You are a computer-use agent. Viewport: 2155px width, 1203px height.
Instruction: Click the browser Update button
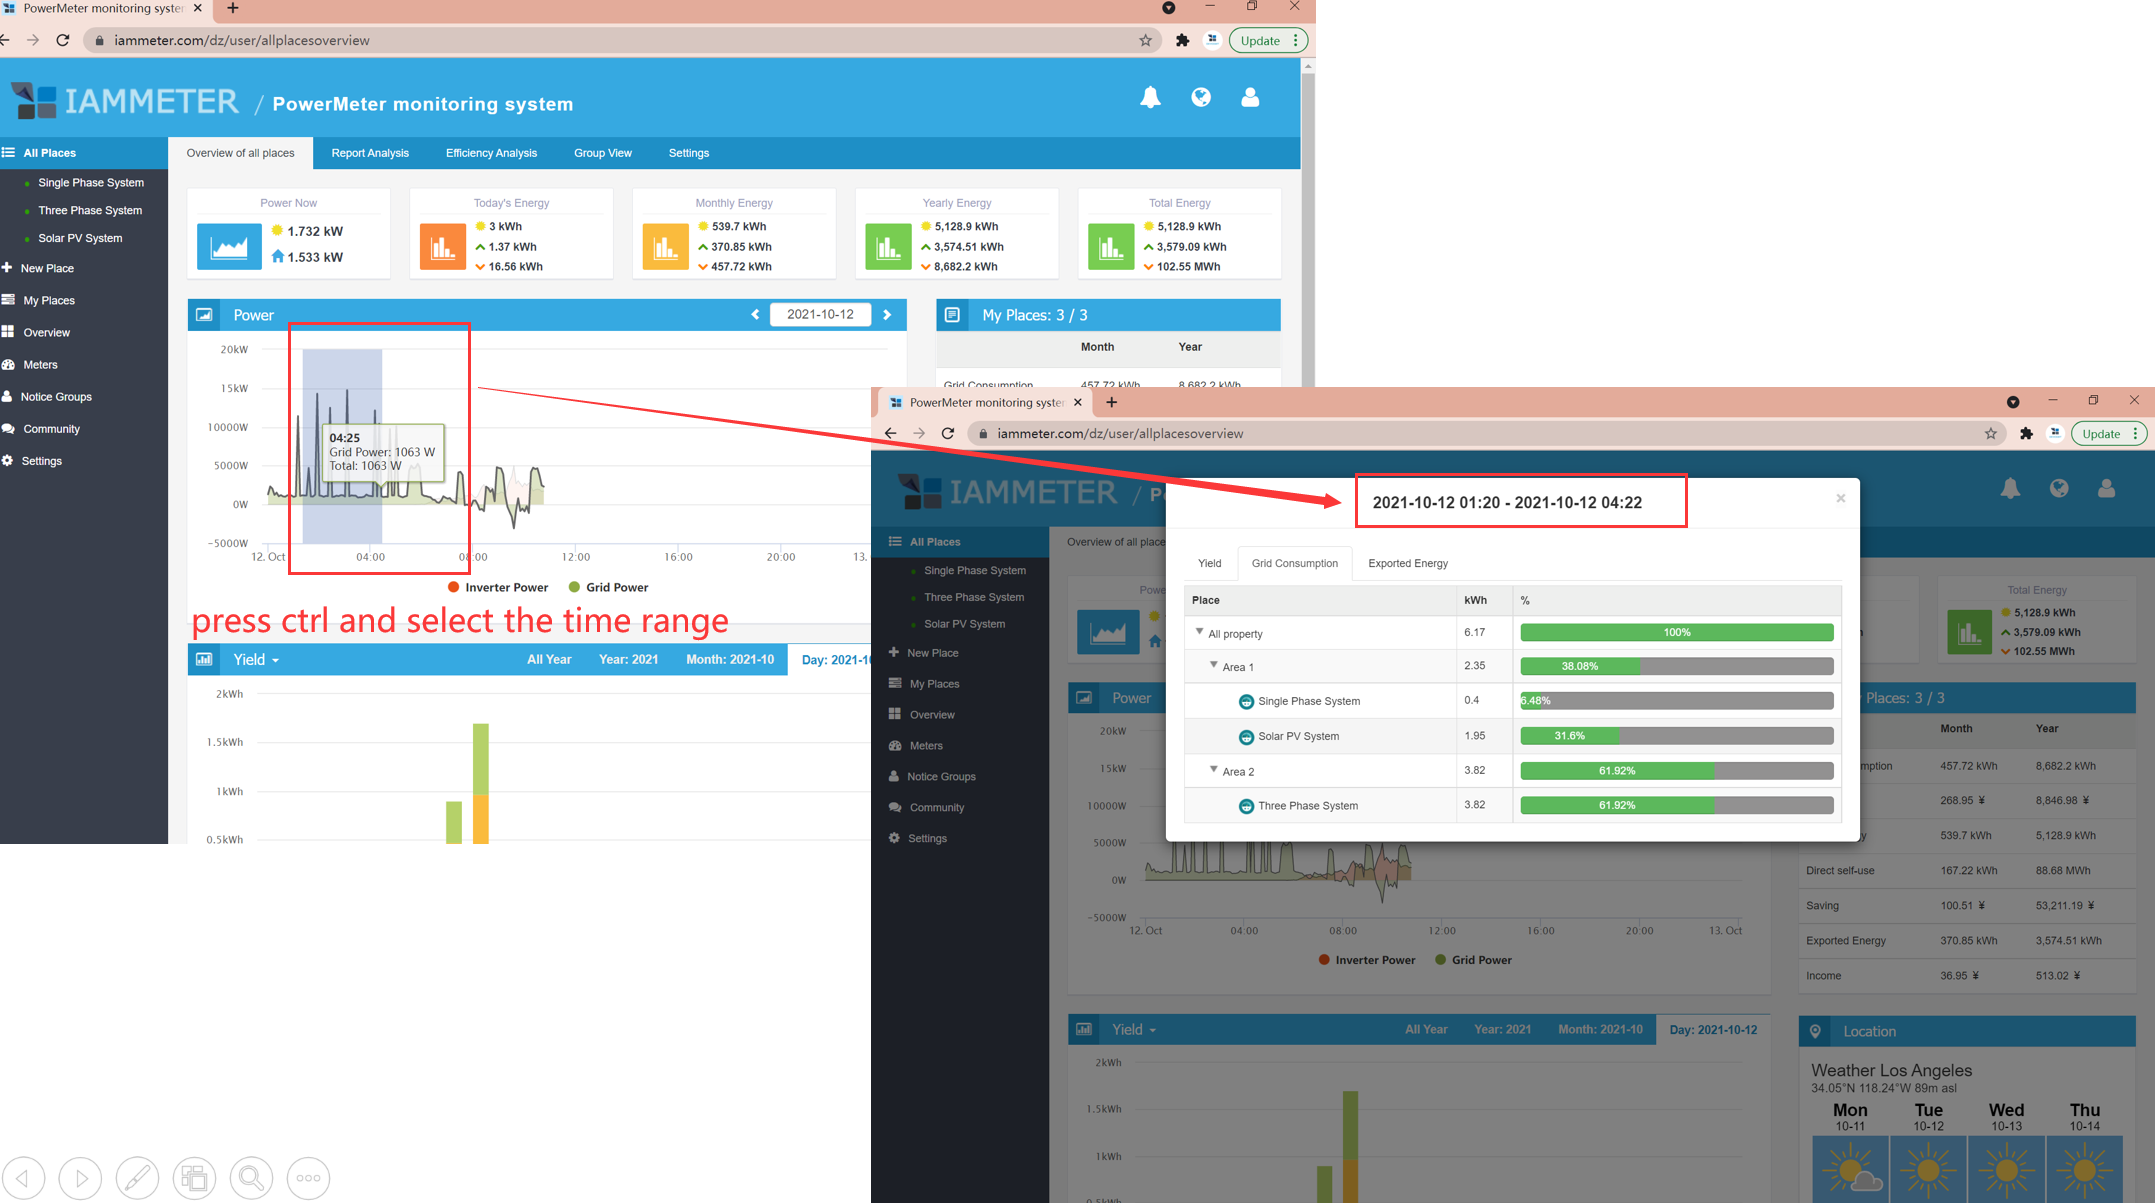coord(1260,41)
